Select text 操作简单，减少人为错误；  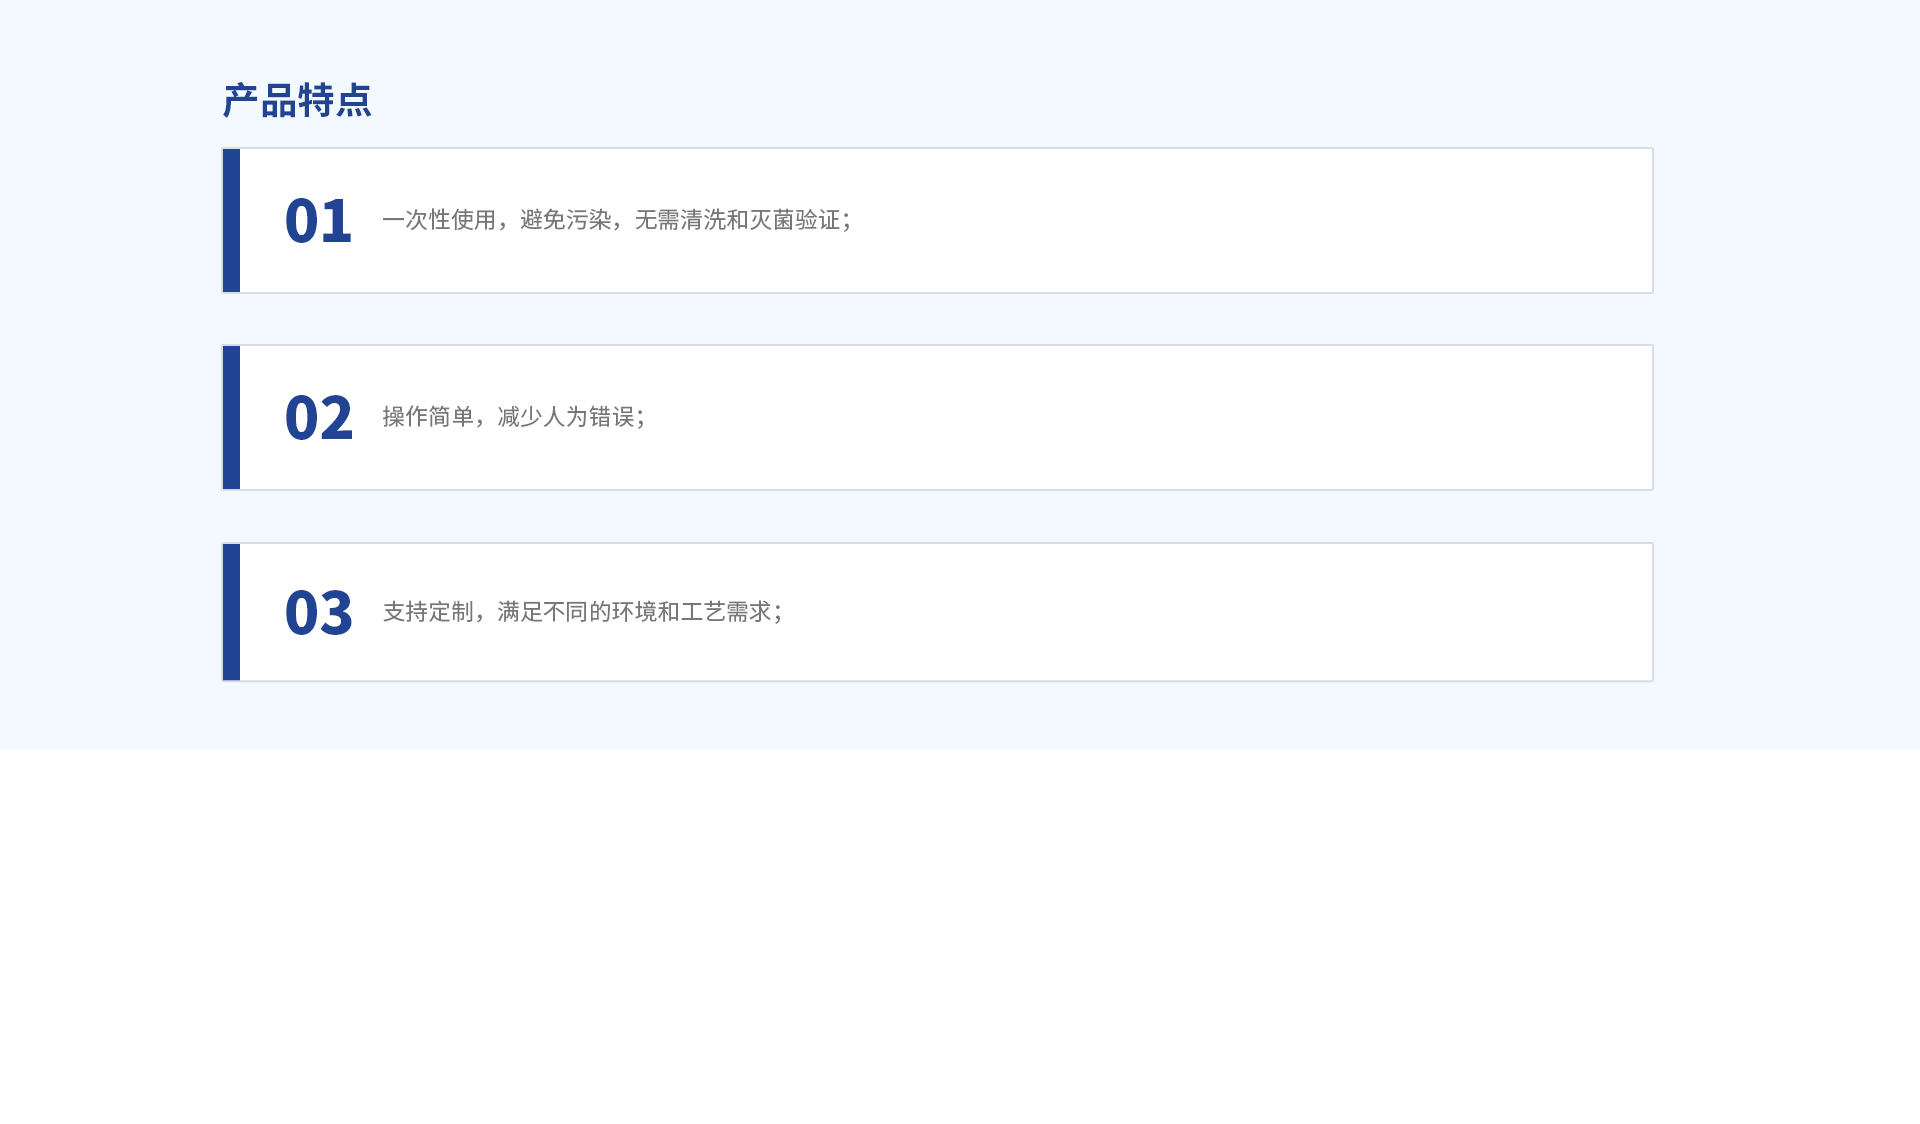coord(514,417)
